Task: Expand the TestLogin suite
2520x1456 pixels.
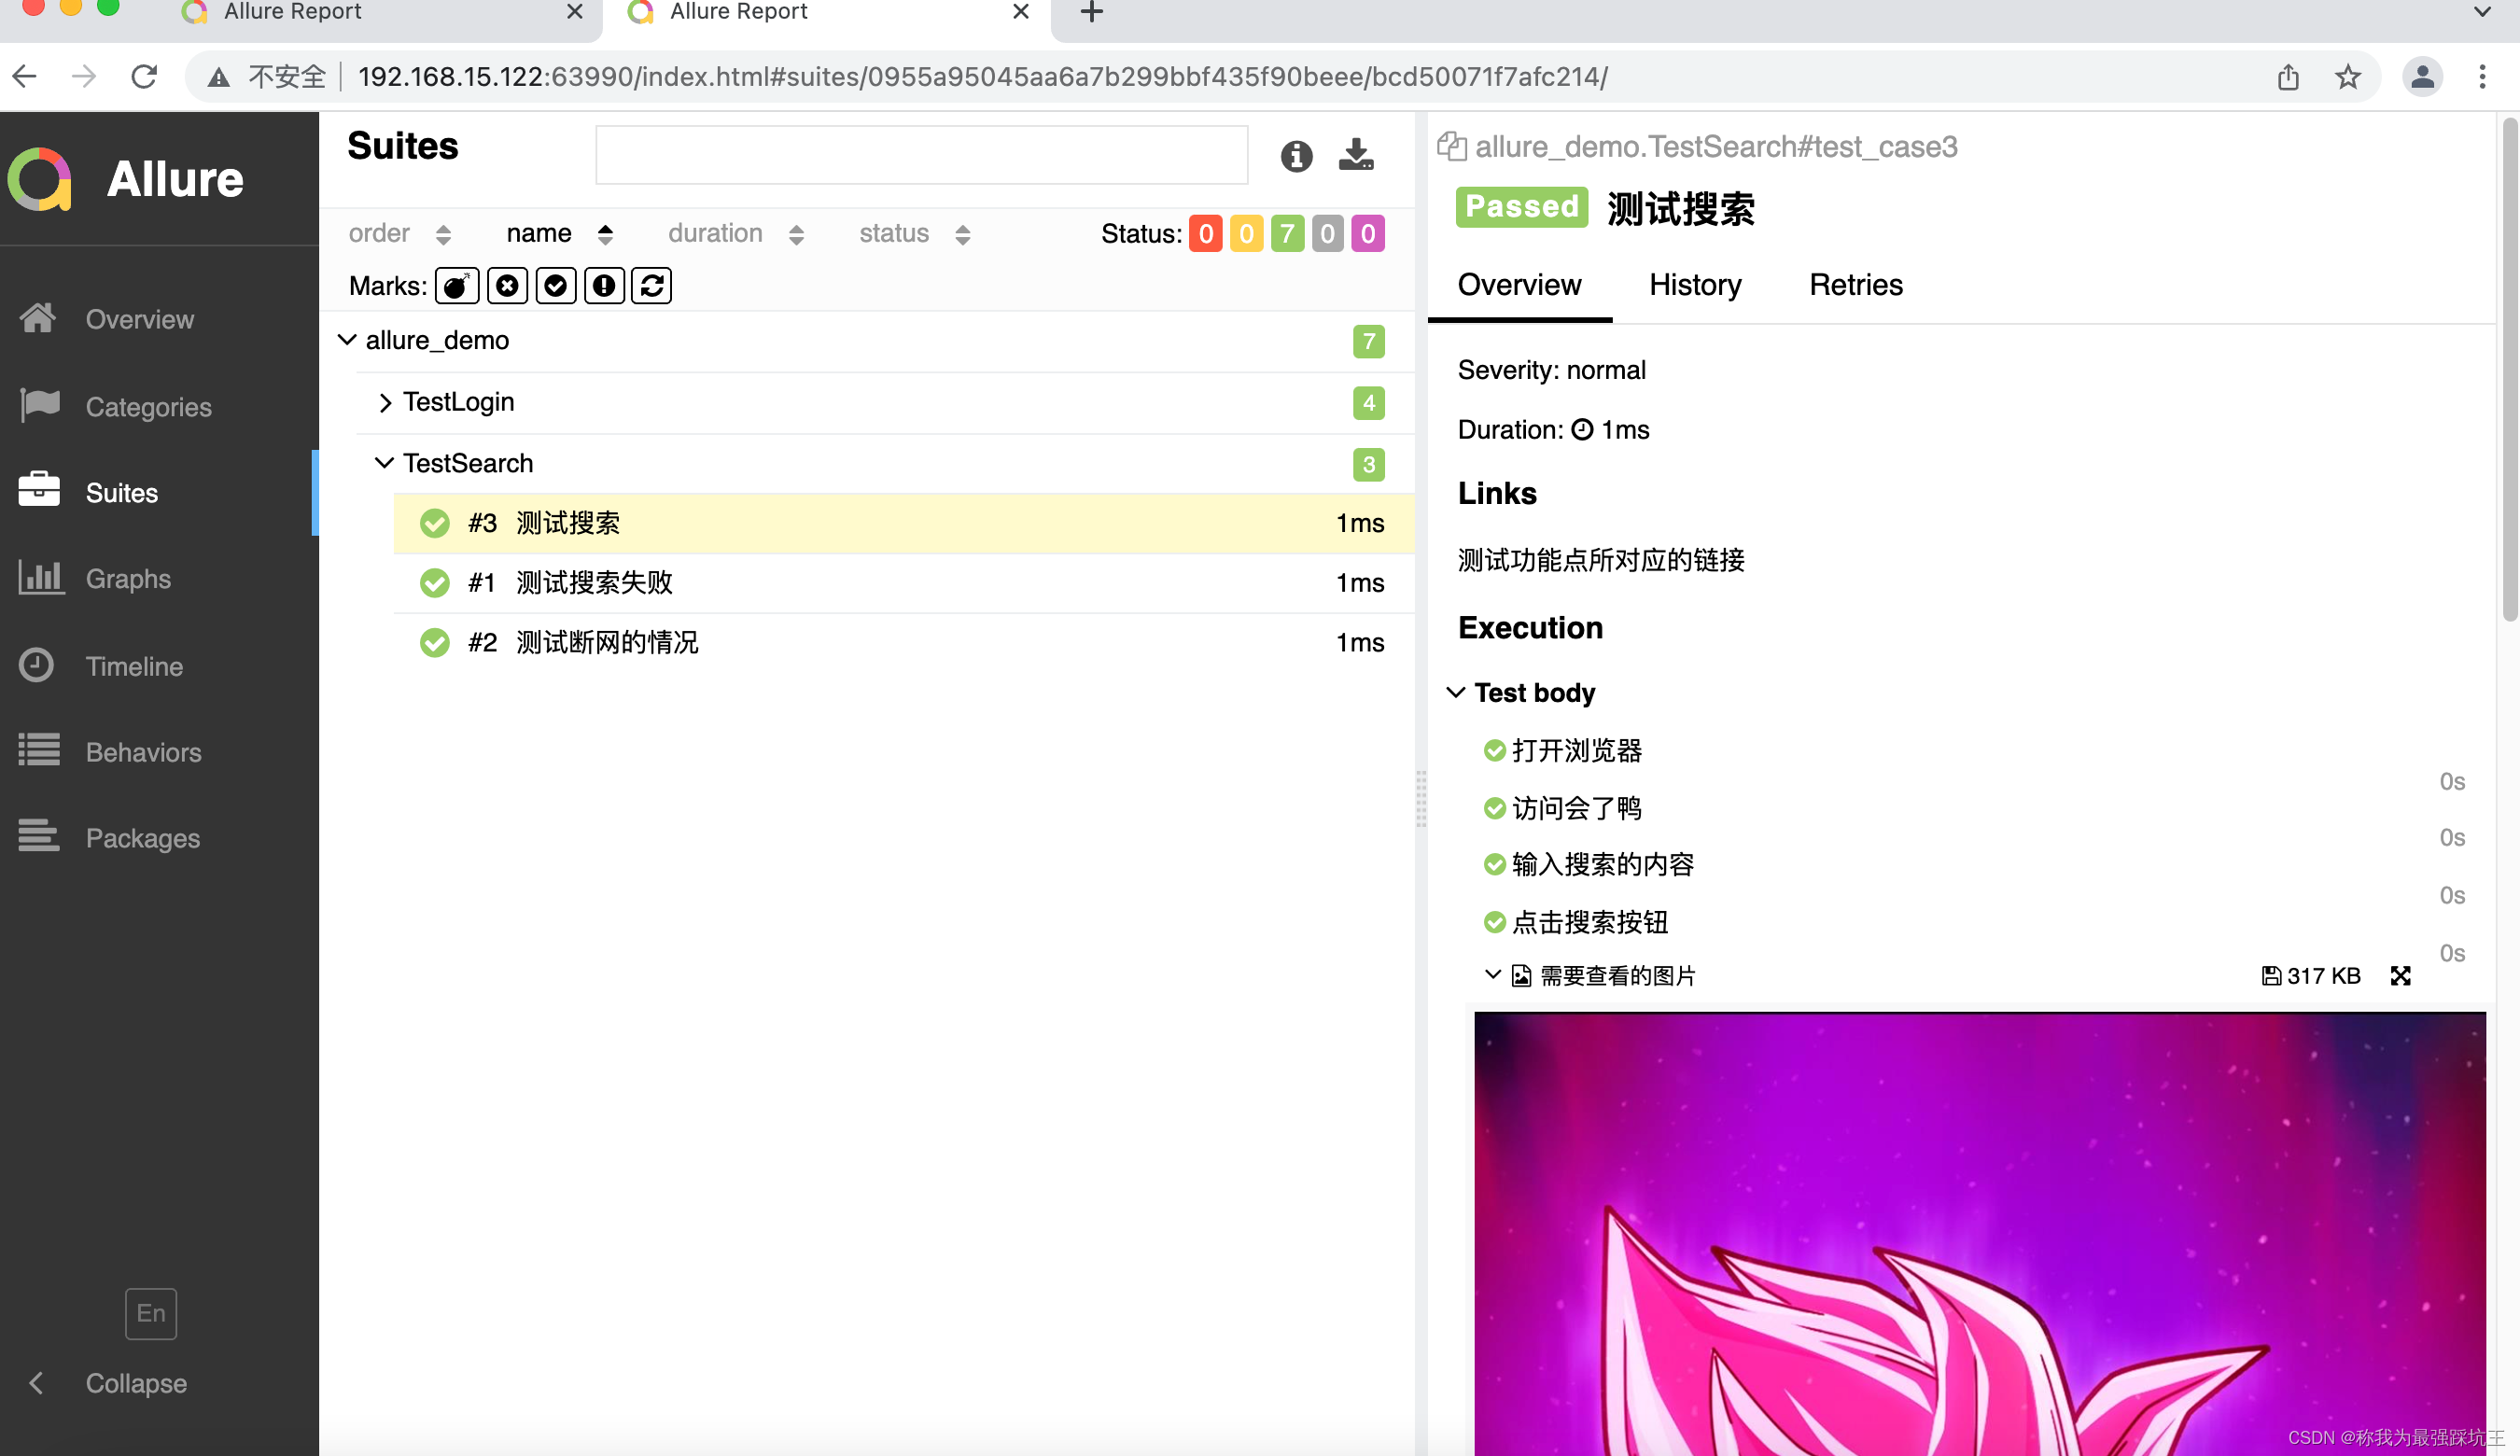Action: (x=385, y=401)
